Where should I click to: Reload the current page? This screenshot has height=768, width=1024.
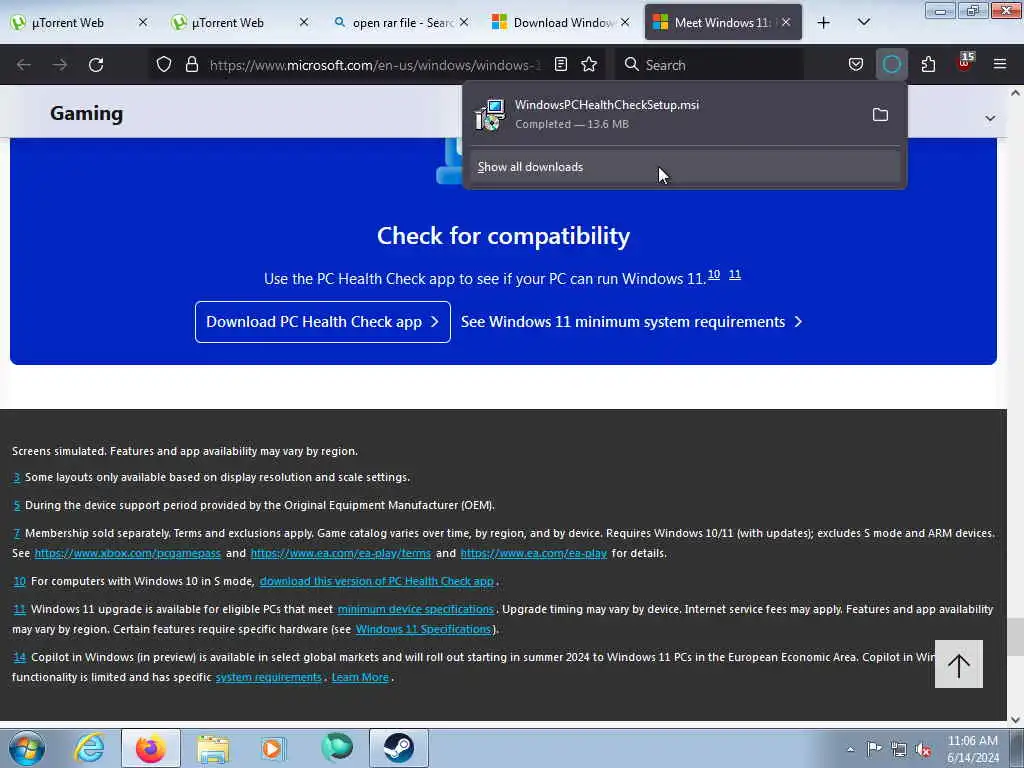(96, 65)
